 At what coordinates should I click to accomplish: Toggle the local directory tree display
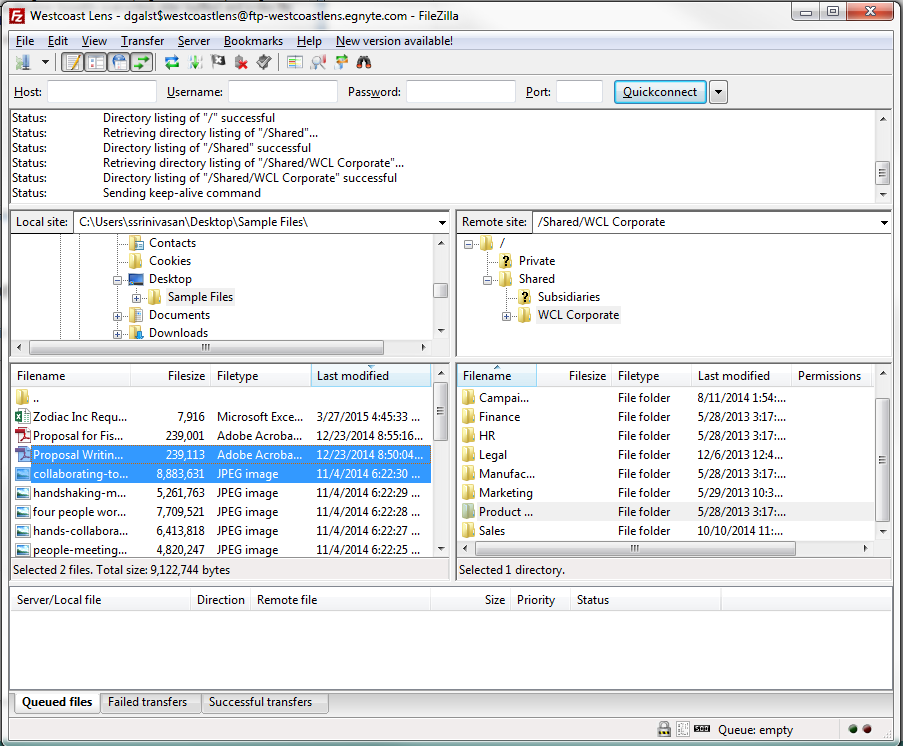(96, 62)
